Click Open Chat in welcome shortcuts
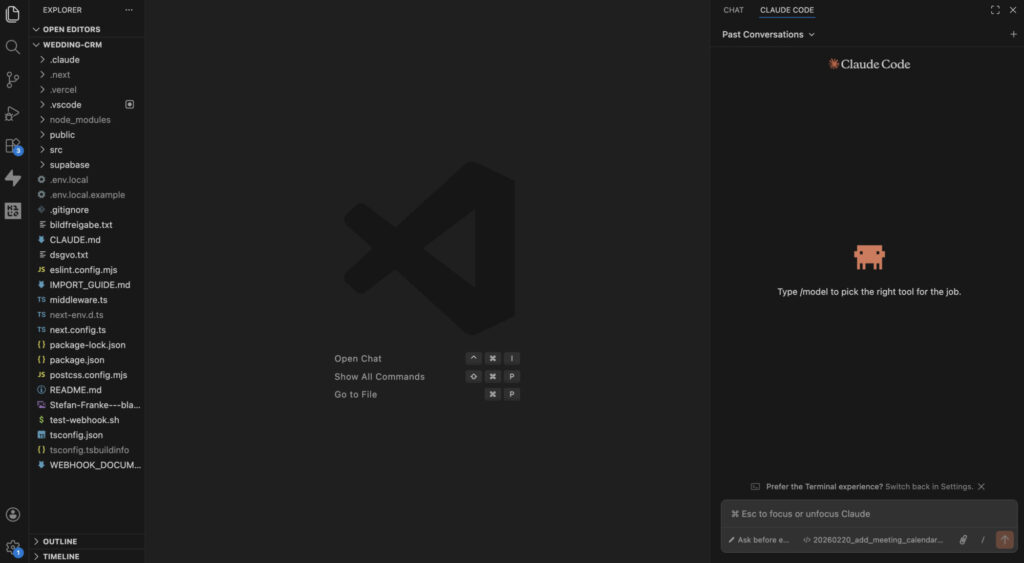 click(358, 359)
